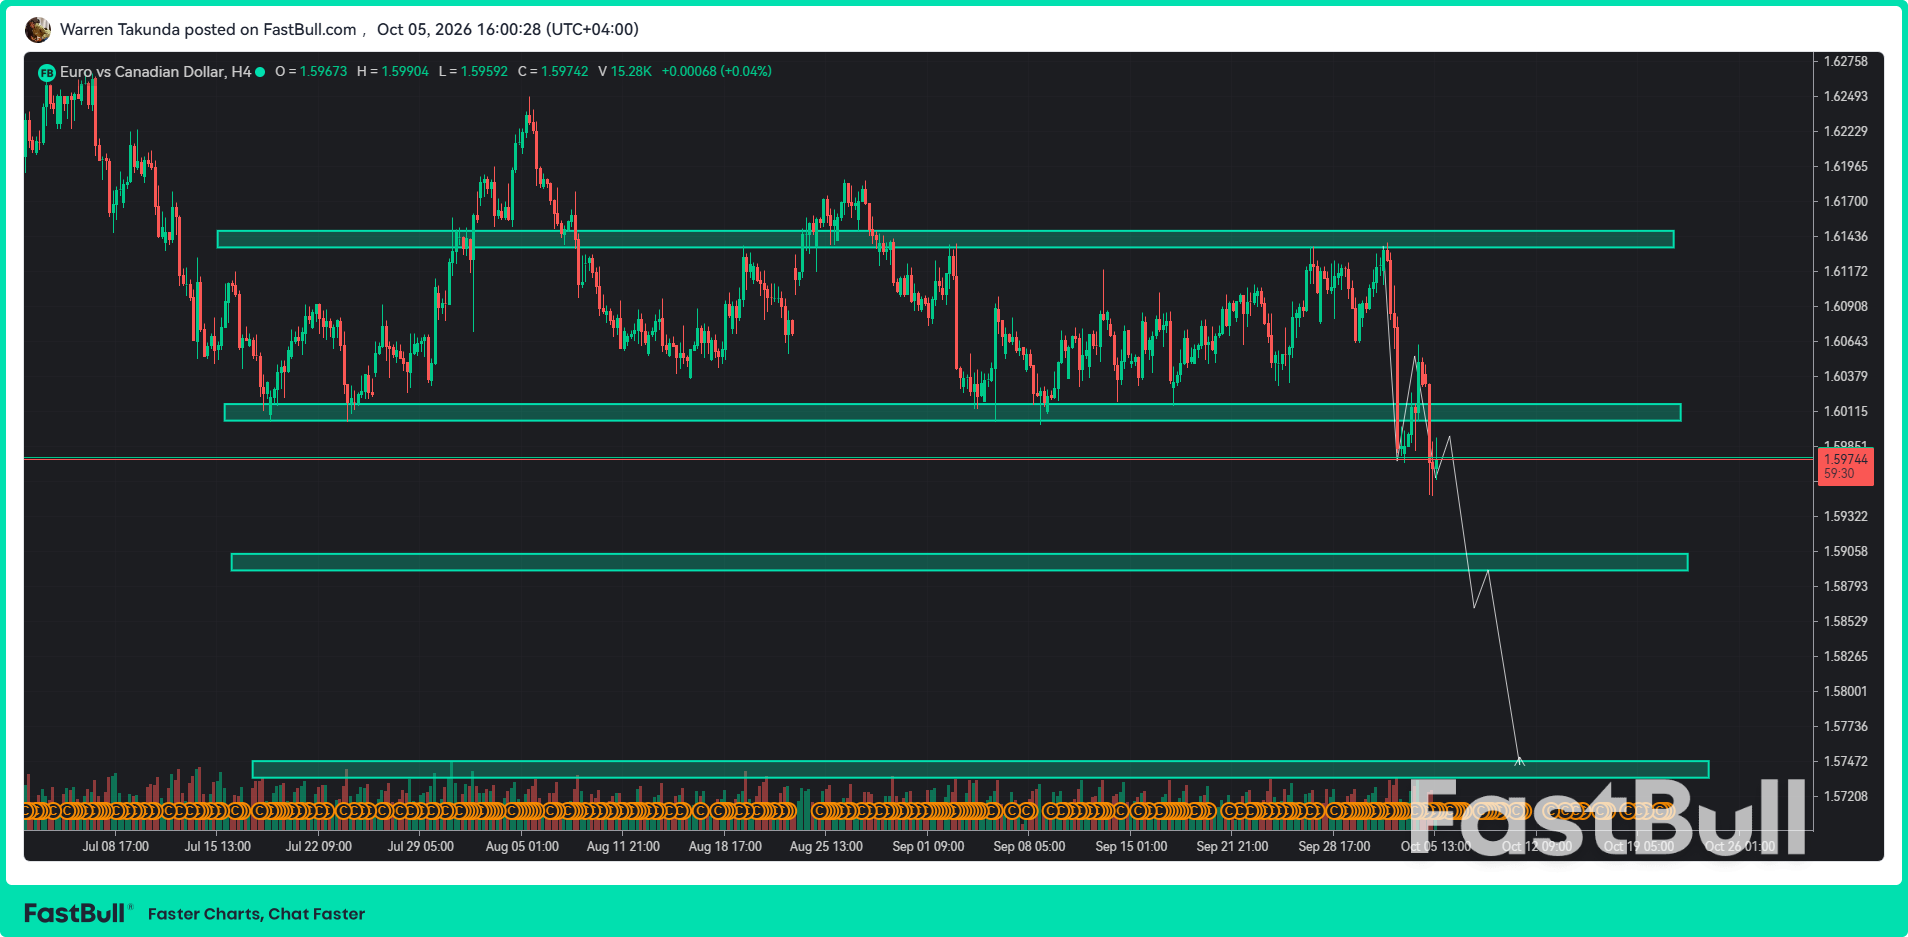The height and width of the screenshot is (937, 1908).
Task: Click time axis label 'Aug 25 13:00'
Action: coord(826,847)
